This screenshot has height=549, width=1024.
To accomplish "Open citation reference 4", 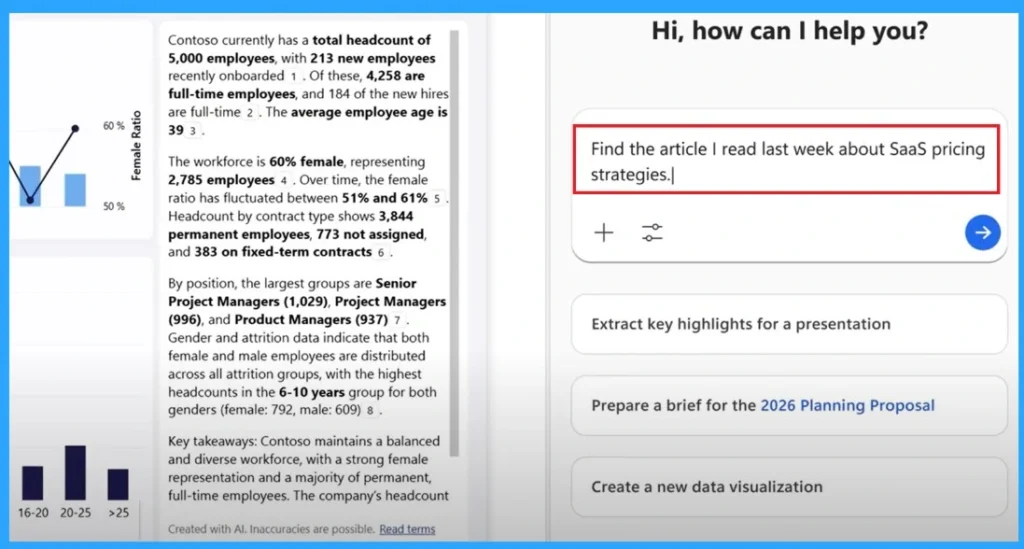I will point(283,180).
